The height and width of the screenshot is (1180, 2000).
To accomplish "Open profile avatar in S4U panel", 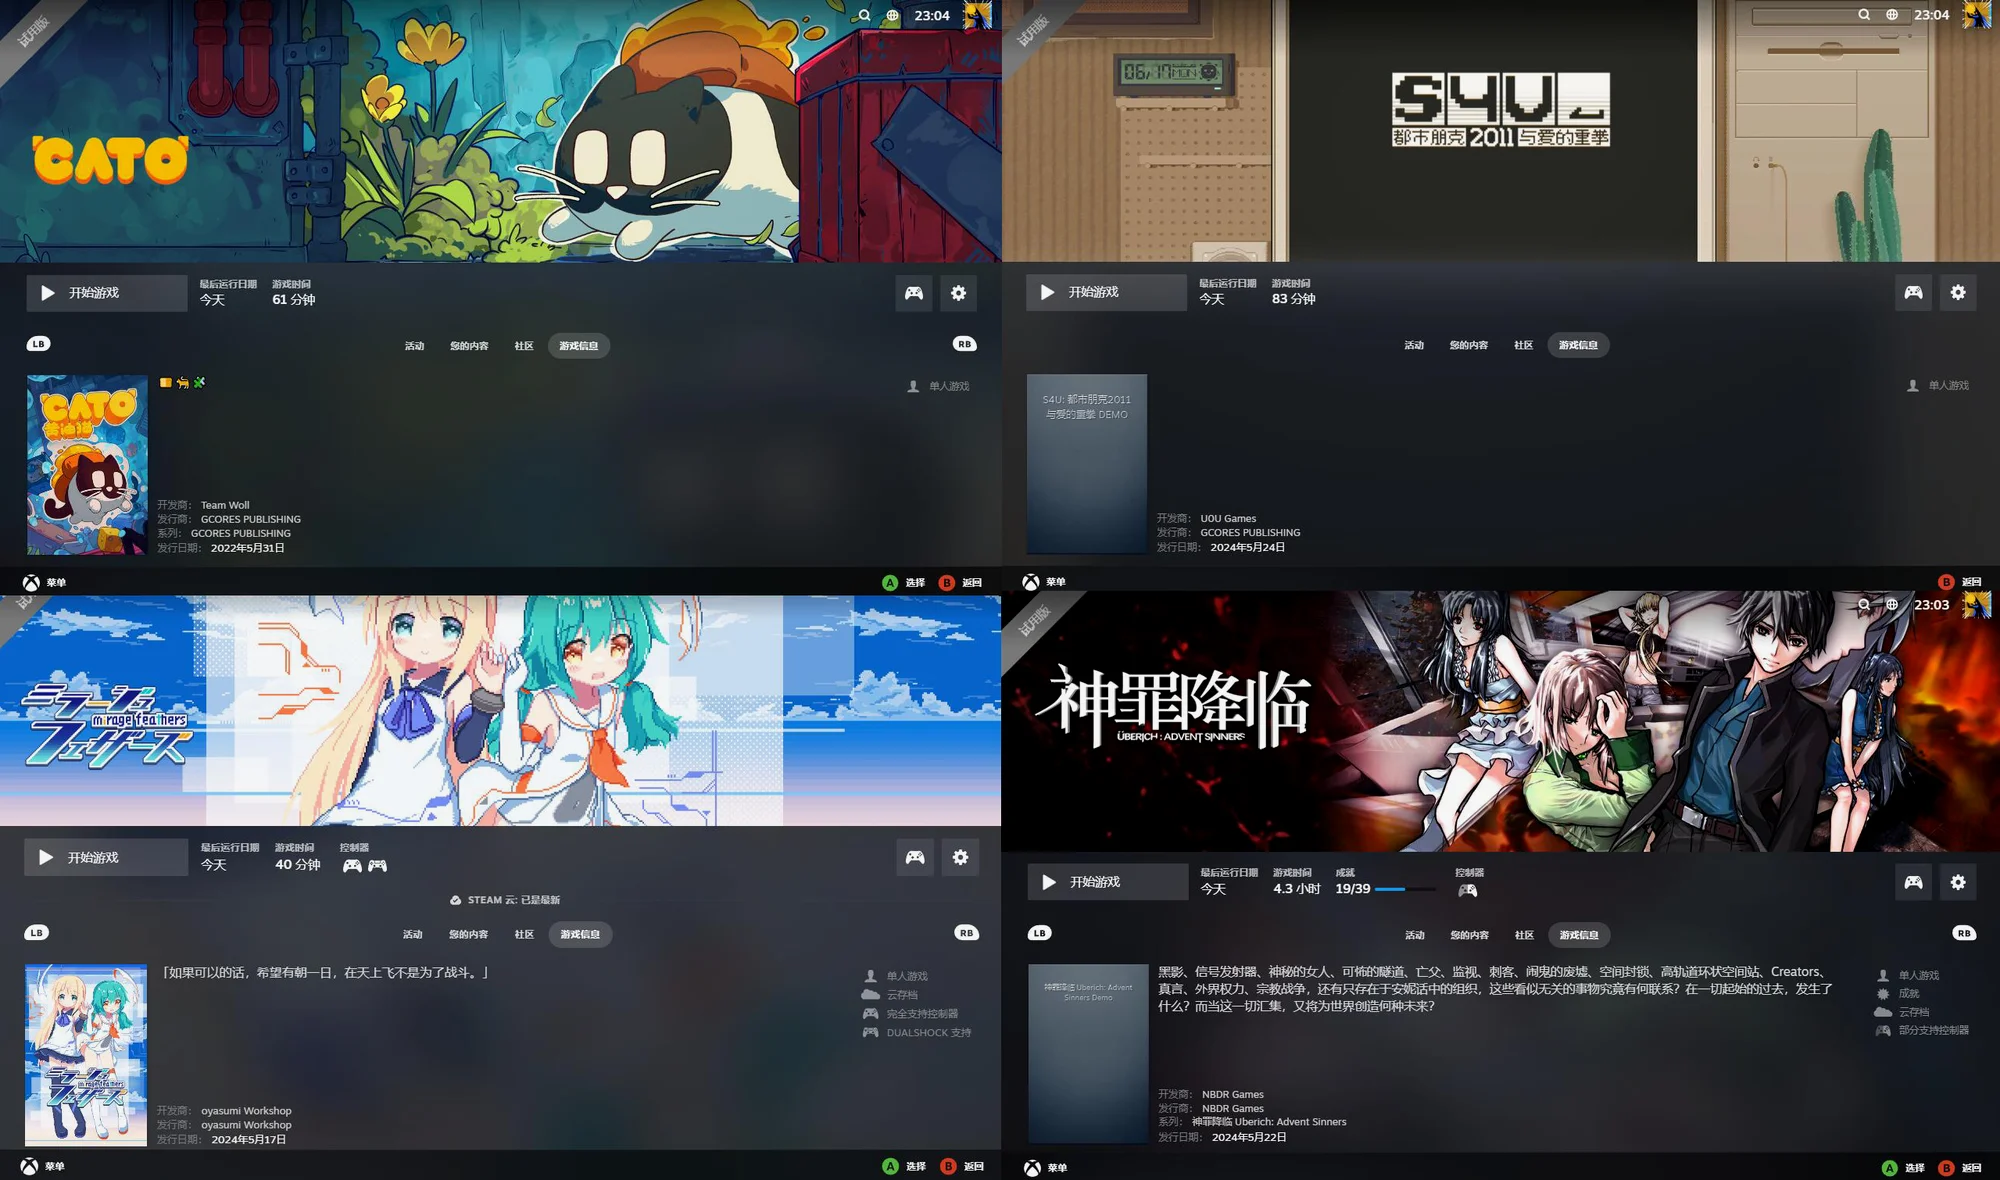I will (1977, 14).
